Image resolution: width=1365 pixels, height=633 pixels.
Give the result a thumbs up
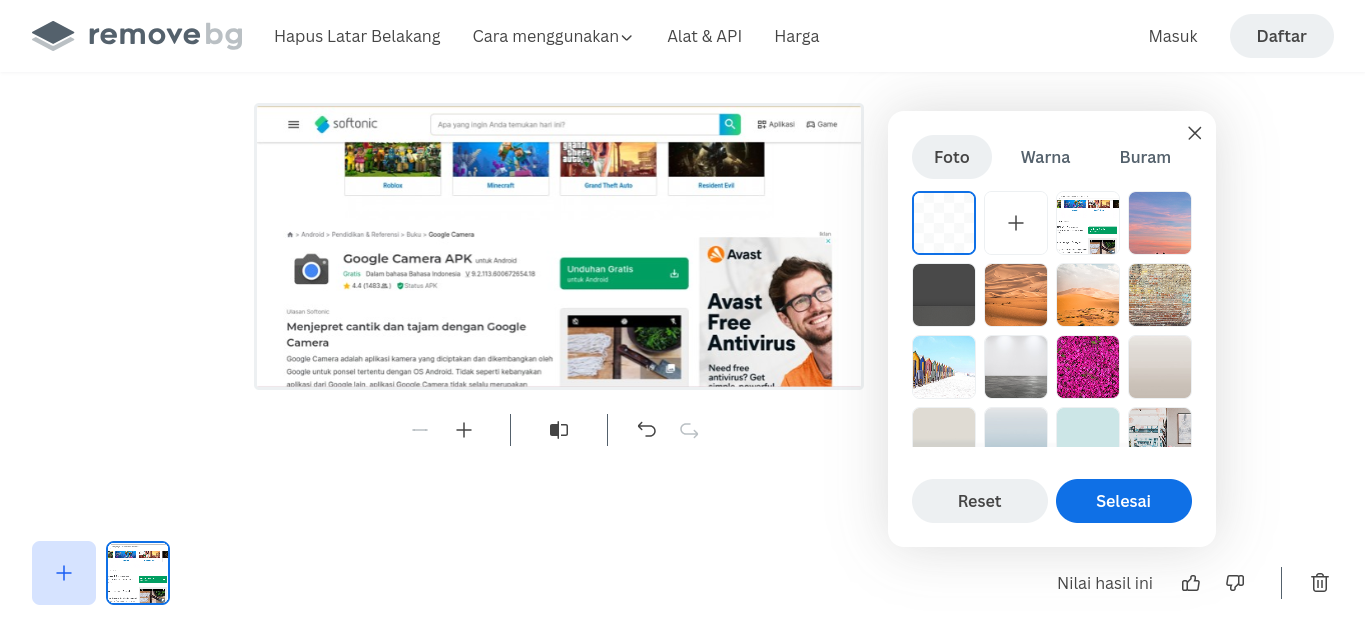coord(1191,583)
